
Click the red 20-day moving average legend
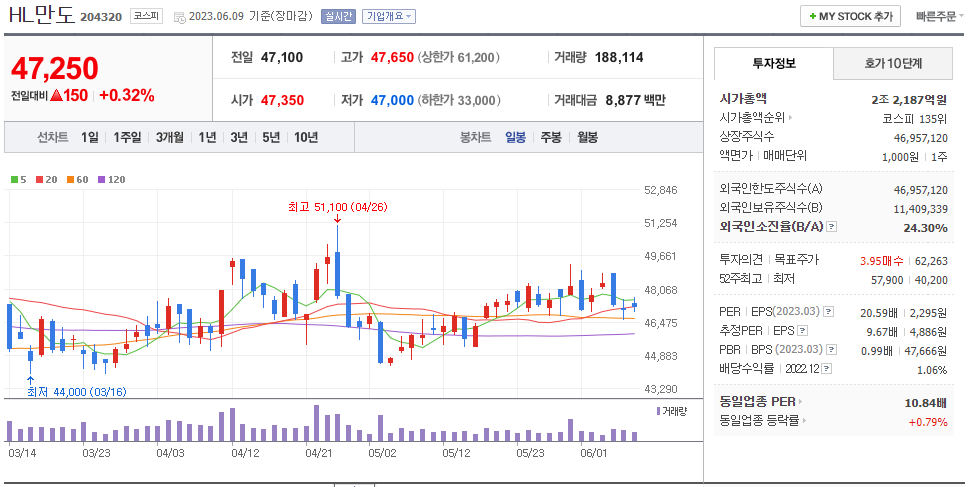pos(46,180)
